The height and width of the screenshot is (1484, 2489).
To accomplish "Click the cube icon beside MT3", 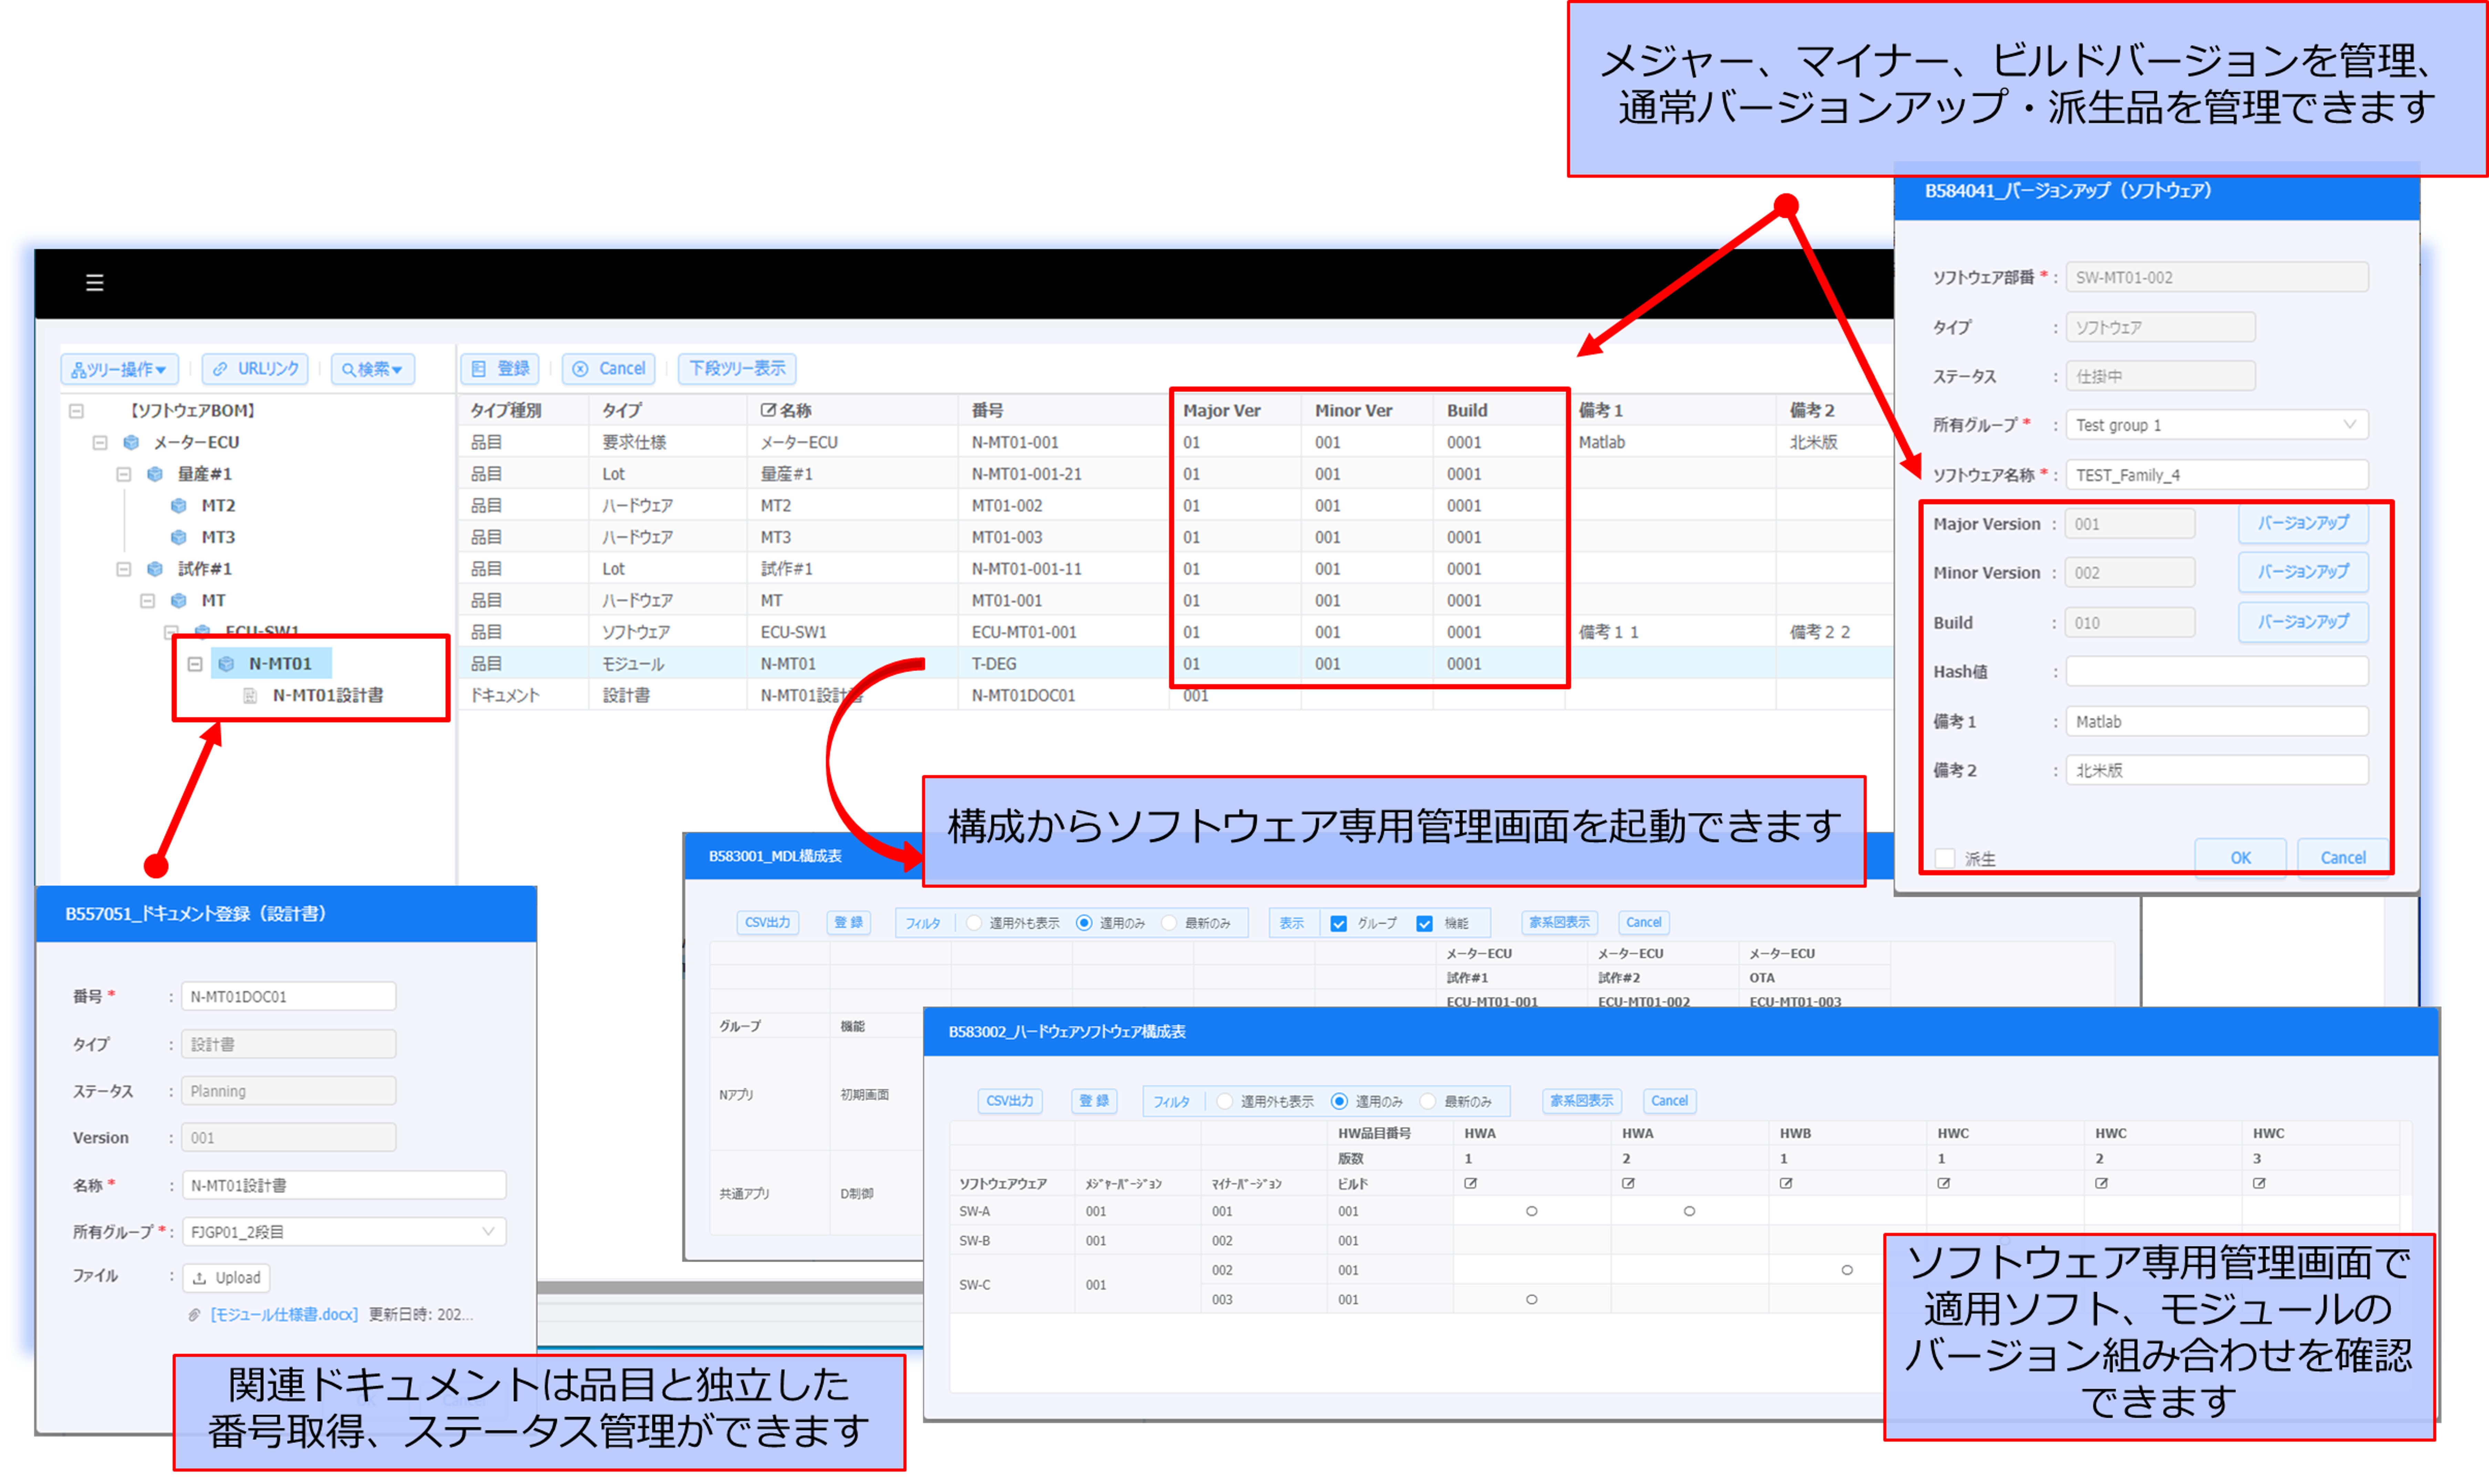I will [x=179, y=537].
